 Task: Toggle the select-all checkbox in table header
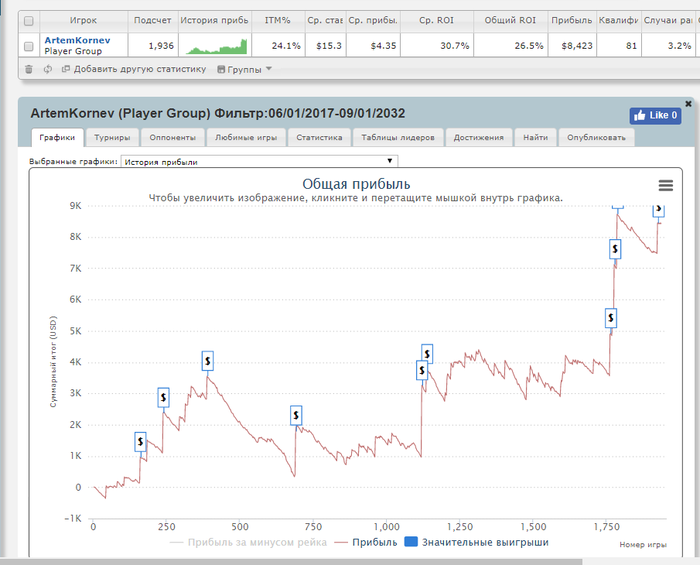(x=29, y=21)
